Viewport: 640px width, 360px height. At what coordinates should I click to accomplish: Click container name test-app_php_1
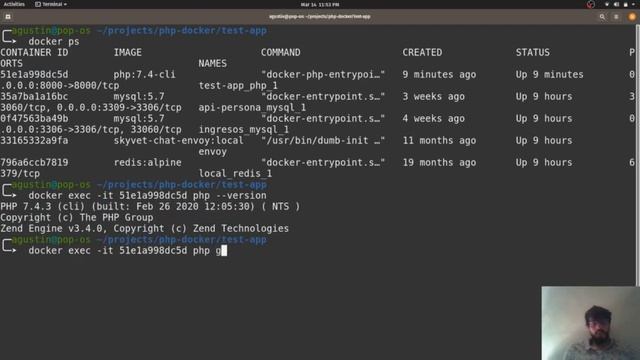click(238, 85)
